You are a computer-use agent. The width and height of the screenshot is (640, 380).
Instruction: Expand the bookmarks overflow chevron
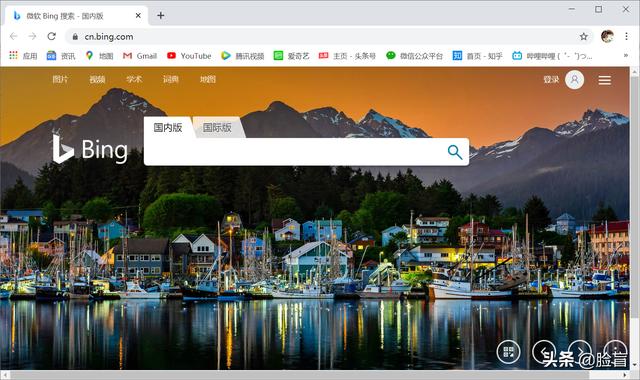(626, 56)
